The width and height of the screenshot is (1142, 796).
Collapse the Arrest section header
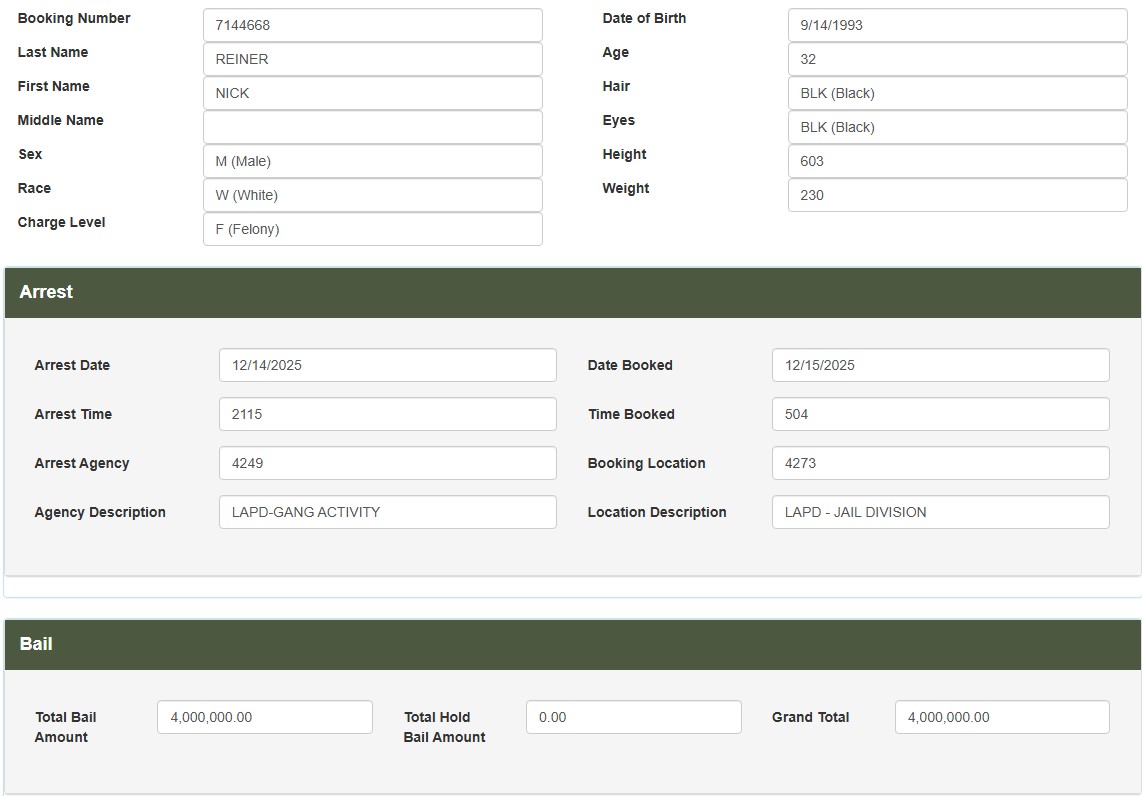[571, 292]
